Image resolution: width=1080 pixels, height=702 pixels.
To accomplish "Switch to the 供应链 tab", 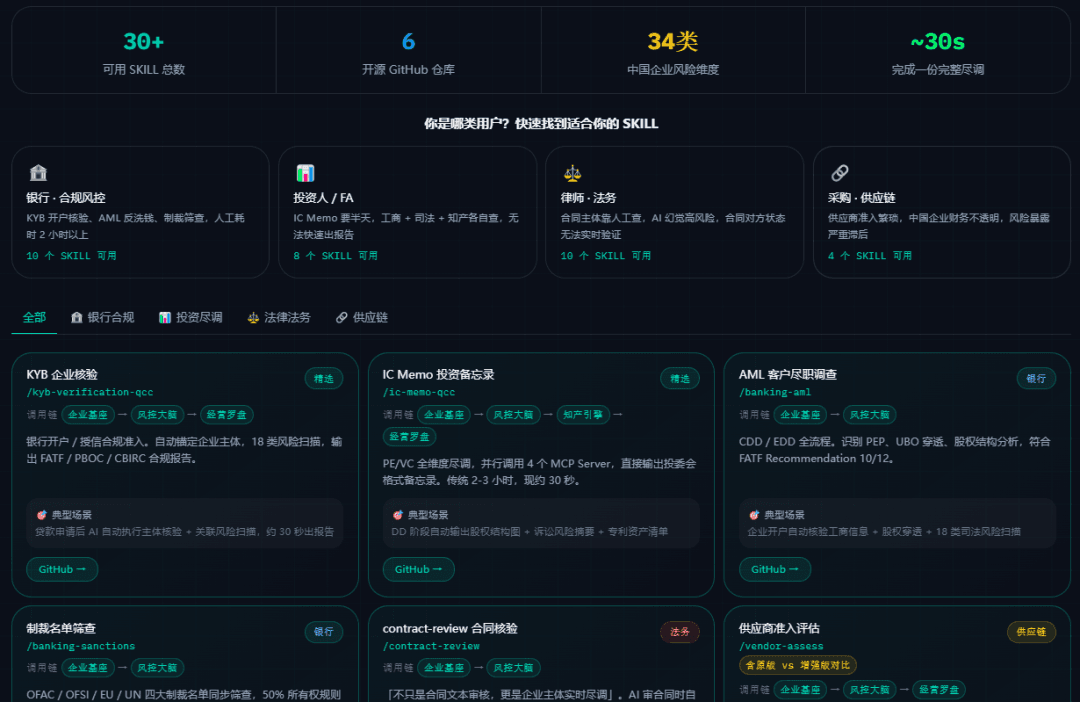I will coord(362,317).
